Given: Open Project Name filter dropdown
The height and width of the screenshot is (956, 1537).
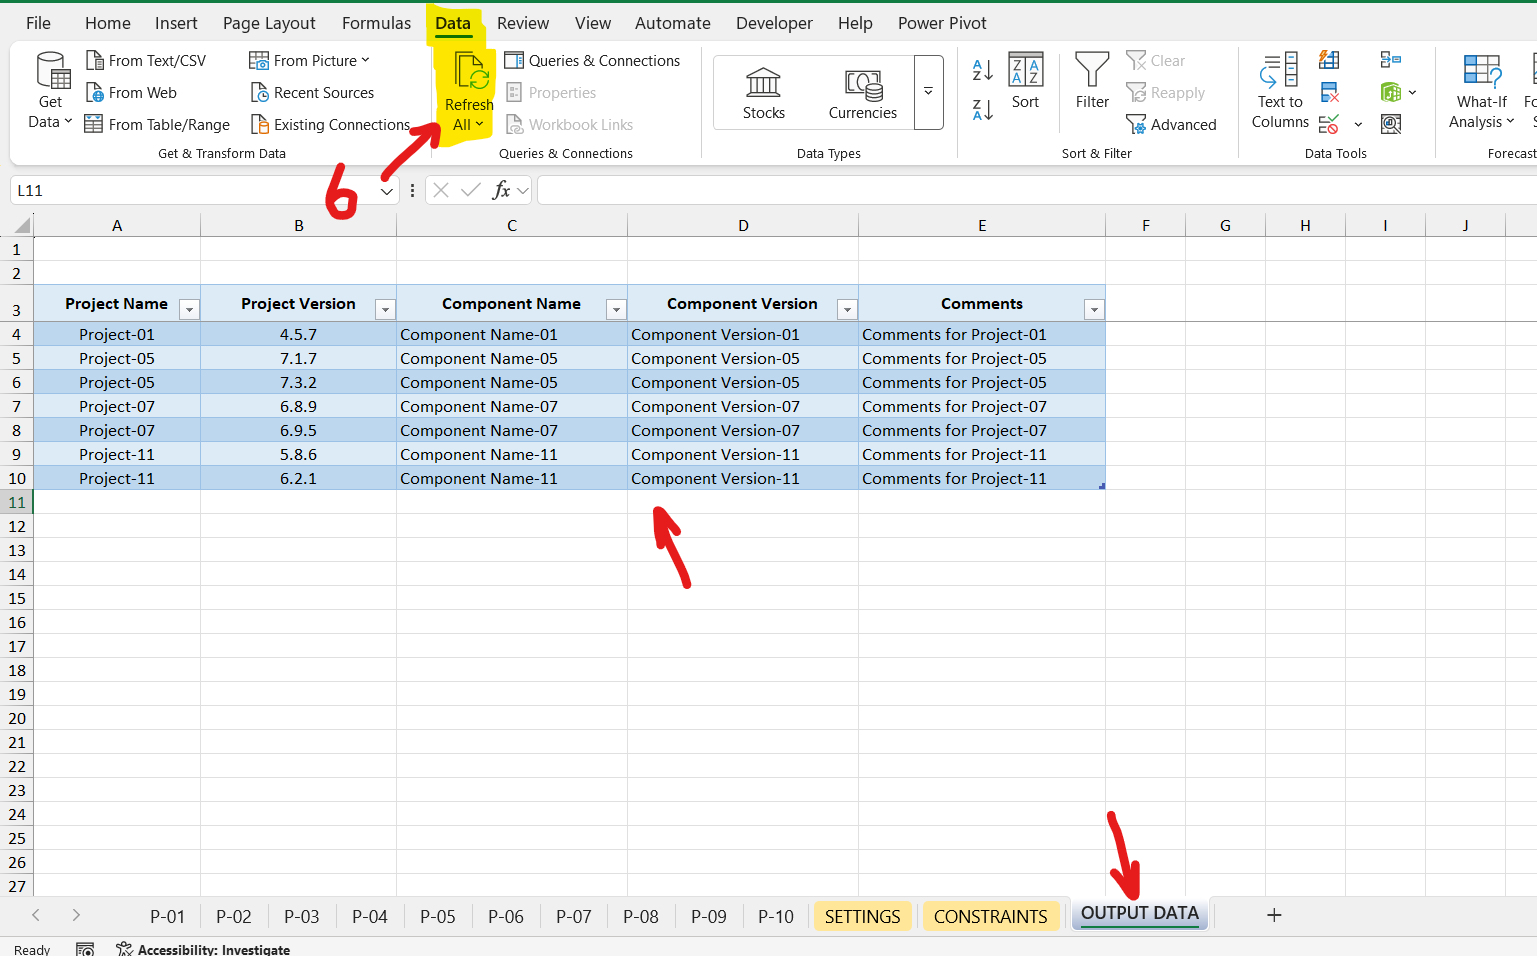Looking at the screenshot, I should click(189, 310).
